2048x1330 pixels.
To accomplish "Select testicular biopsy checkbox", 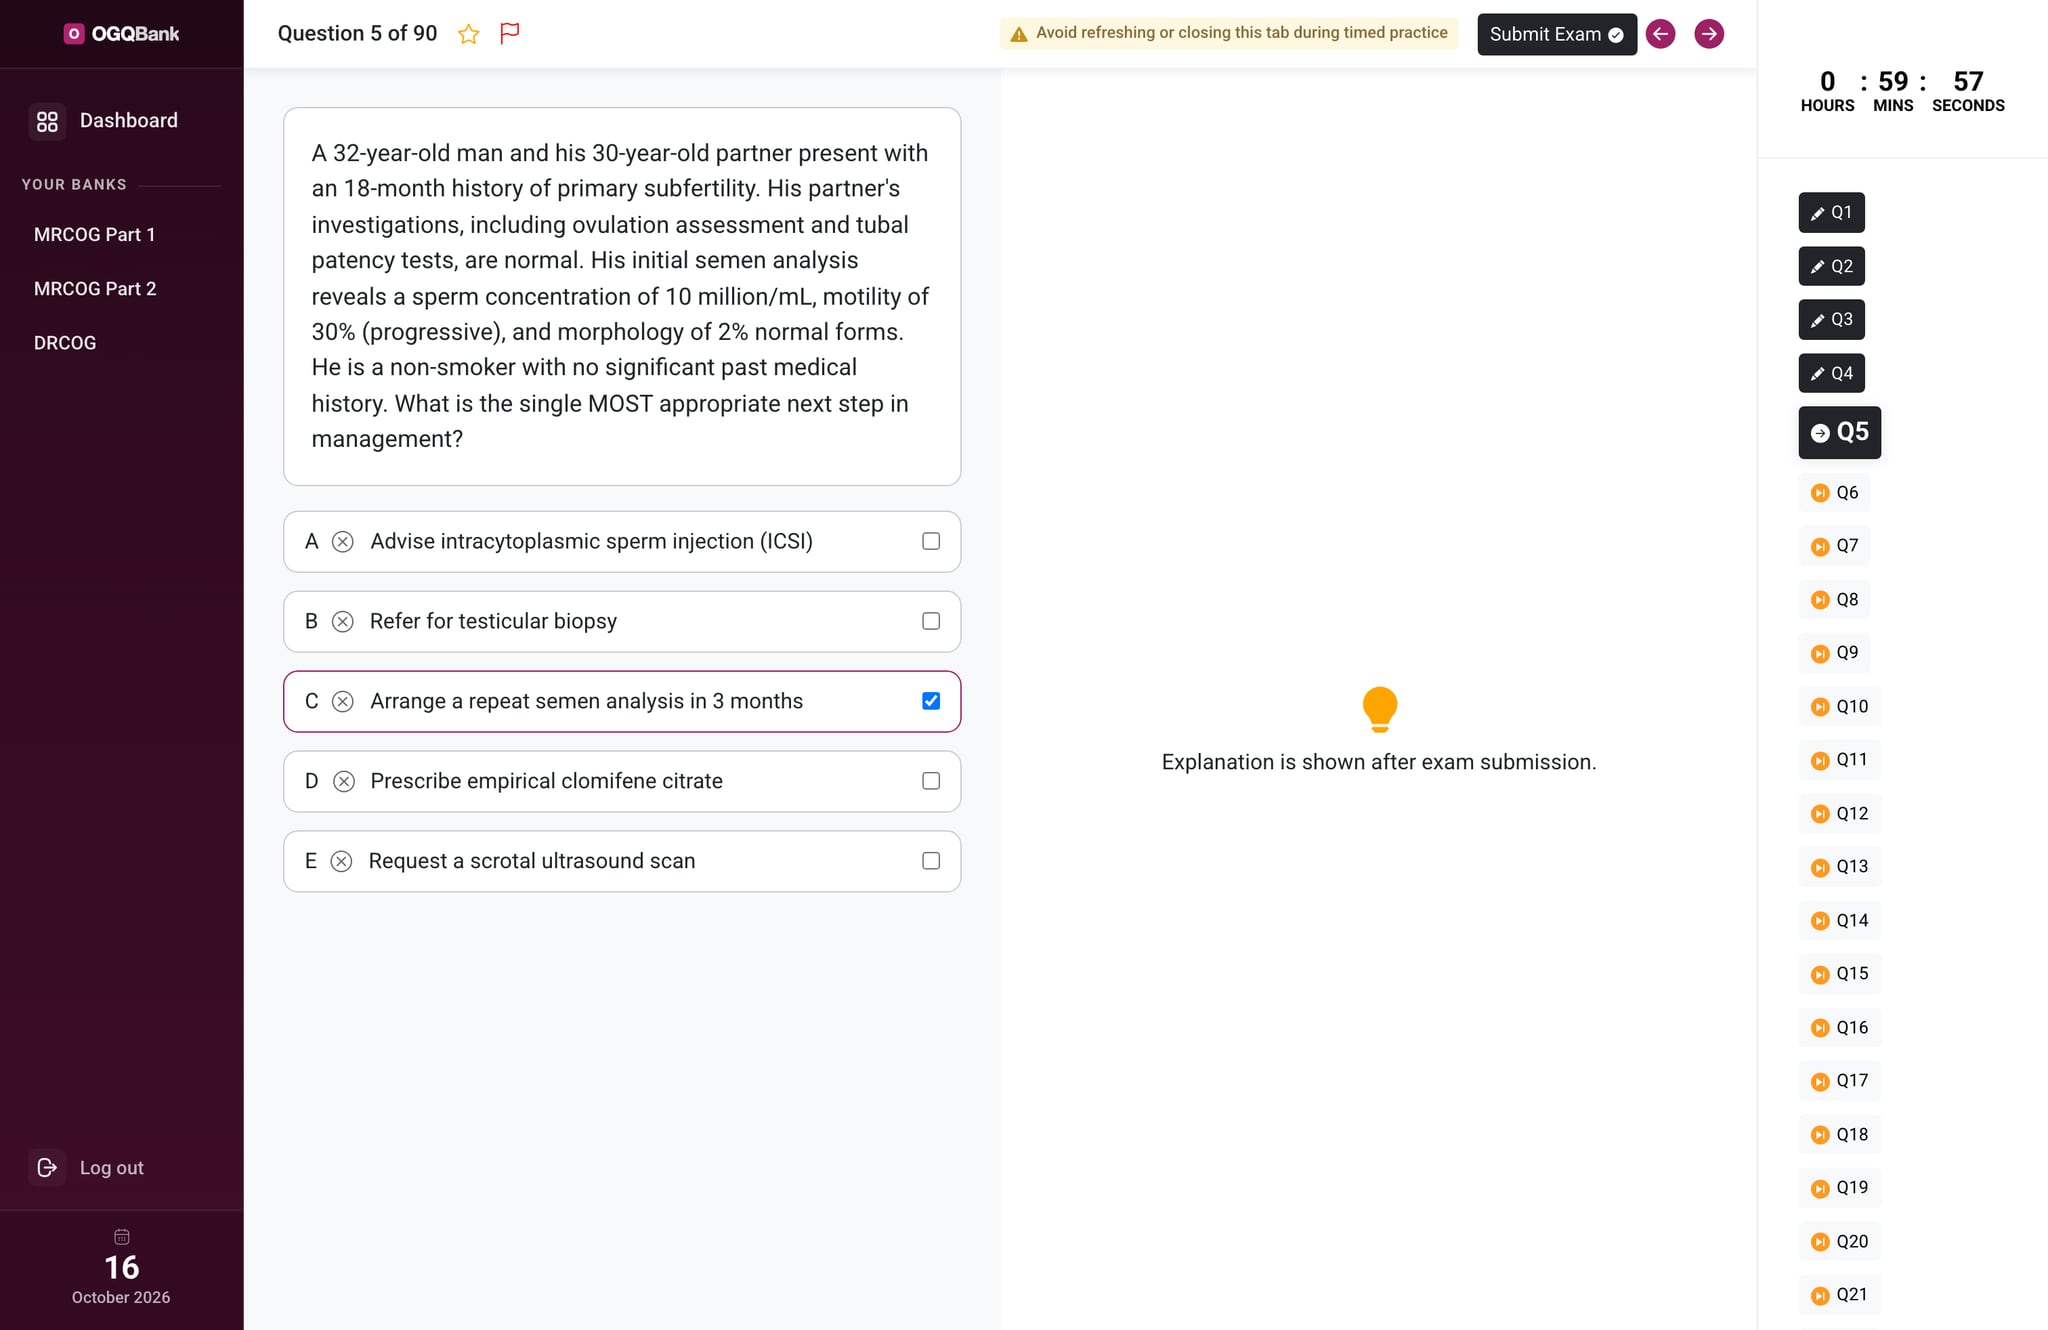I will coord(931,621).
